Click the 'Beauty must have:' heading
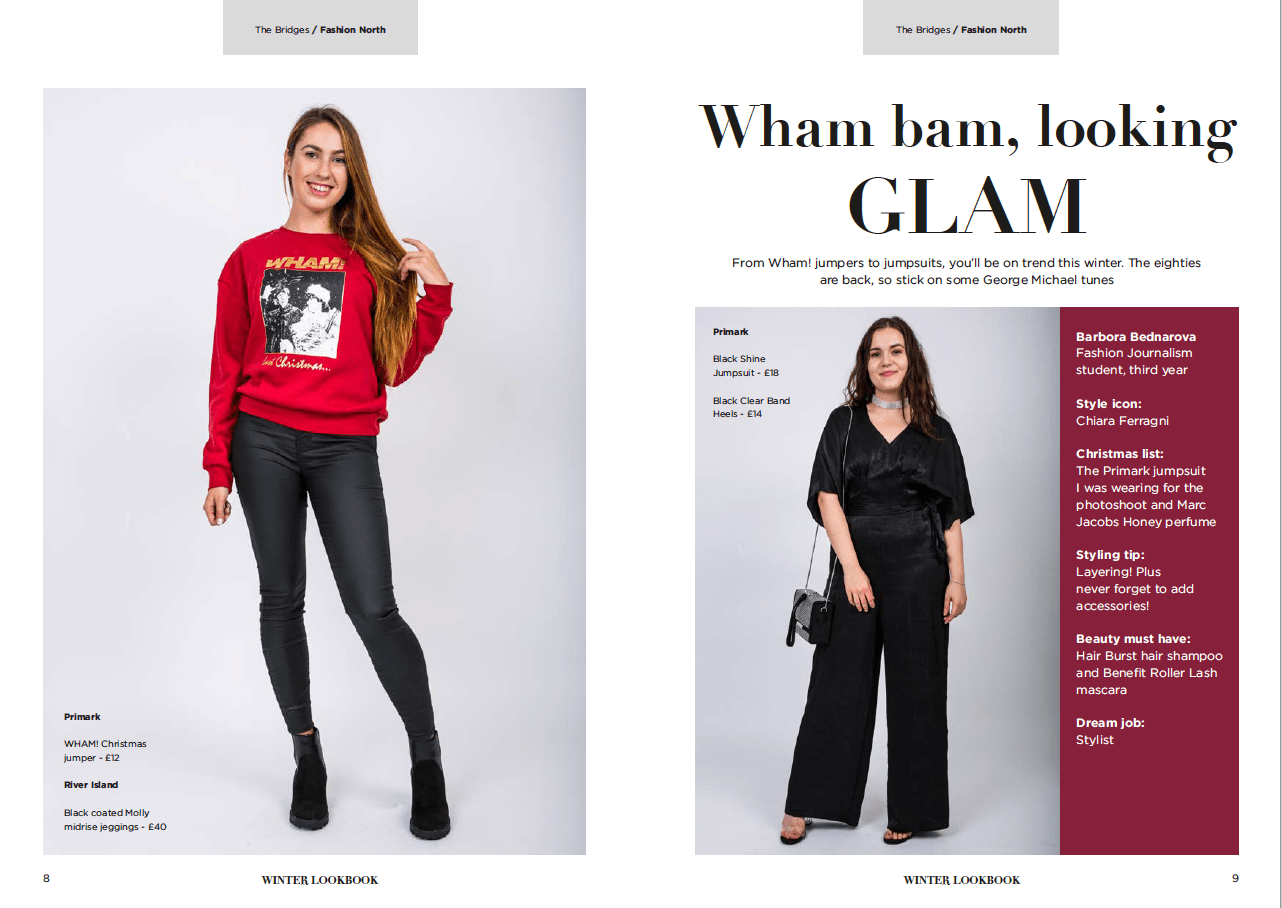This screenshot has width=1282, height=908. 1133,639
